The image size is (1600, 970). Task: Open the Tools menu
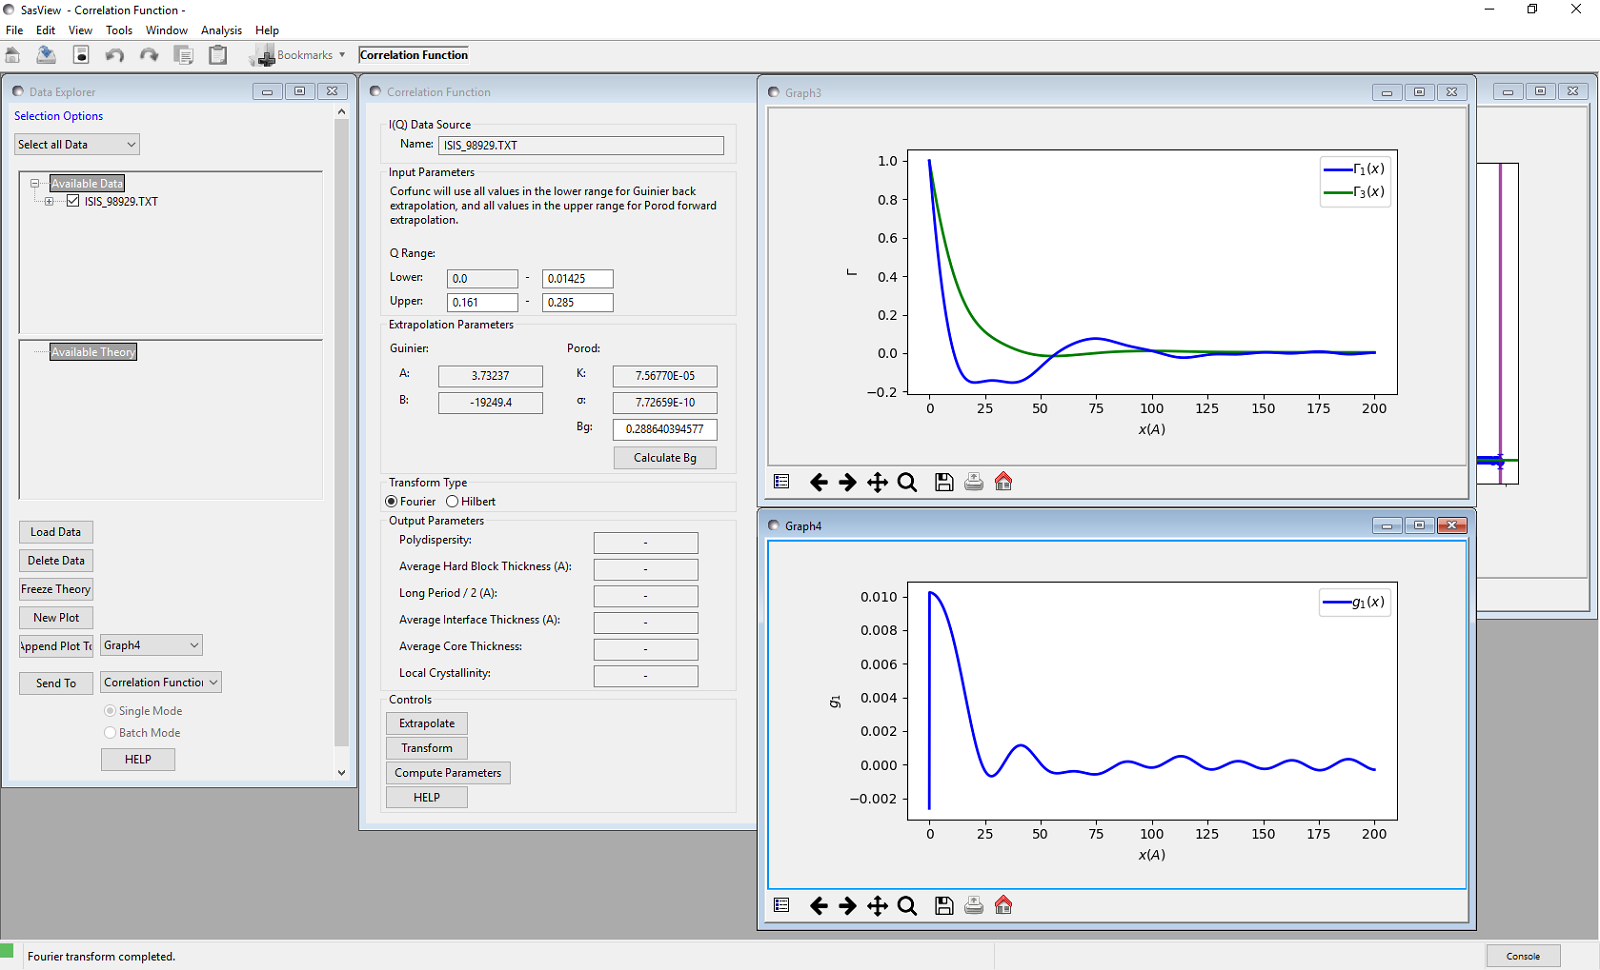coord(119,30)
